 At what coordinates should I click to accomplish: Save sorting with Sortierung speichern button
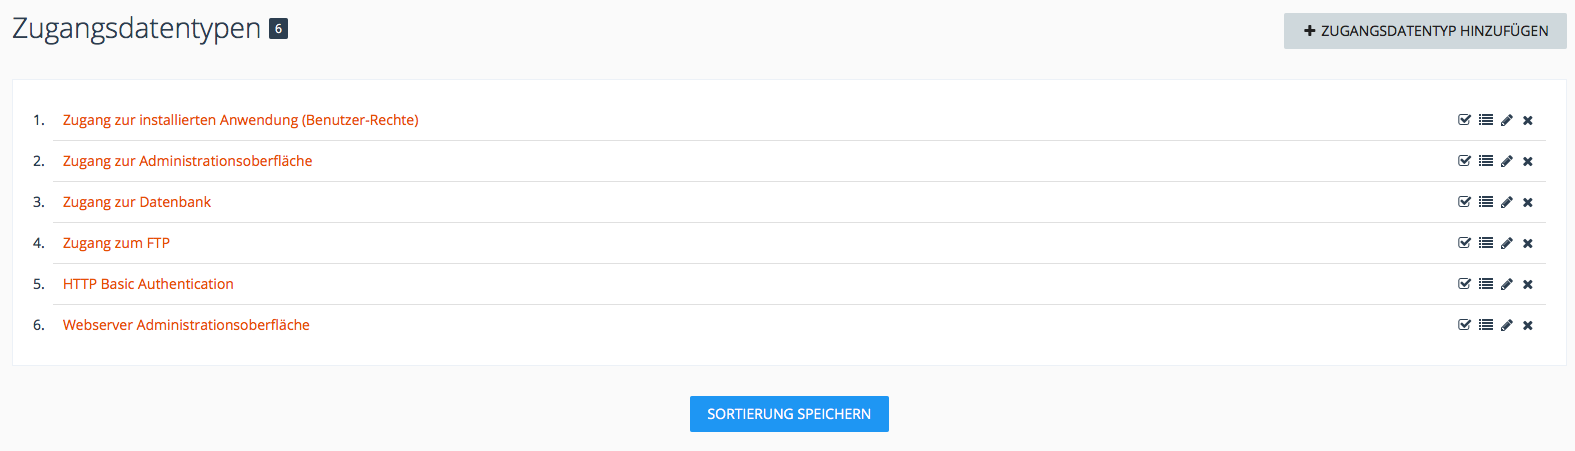(789, 414)
